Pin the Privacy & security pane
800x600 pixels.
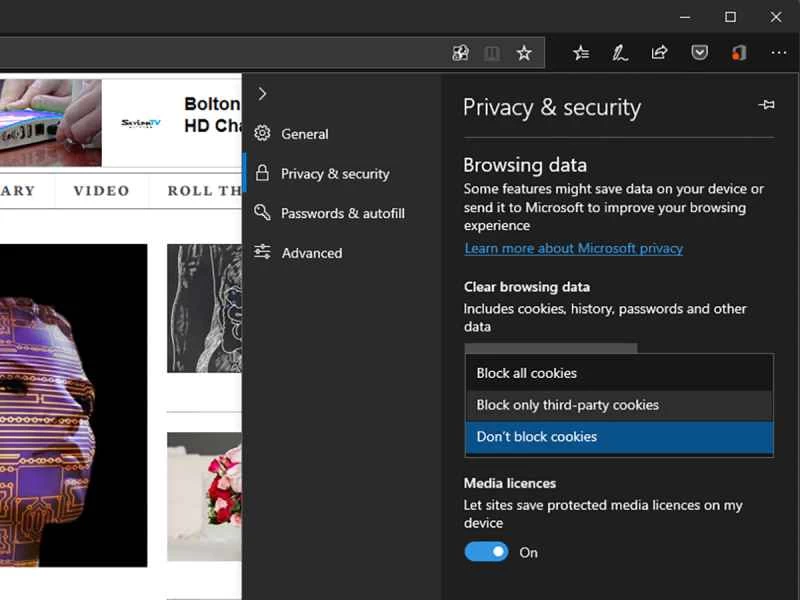coord(766,104)
